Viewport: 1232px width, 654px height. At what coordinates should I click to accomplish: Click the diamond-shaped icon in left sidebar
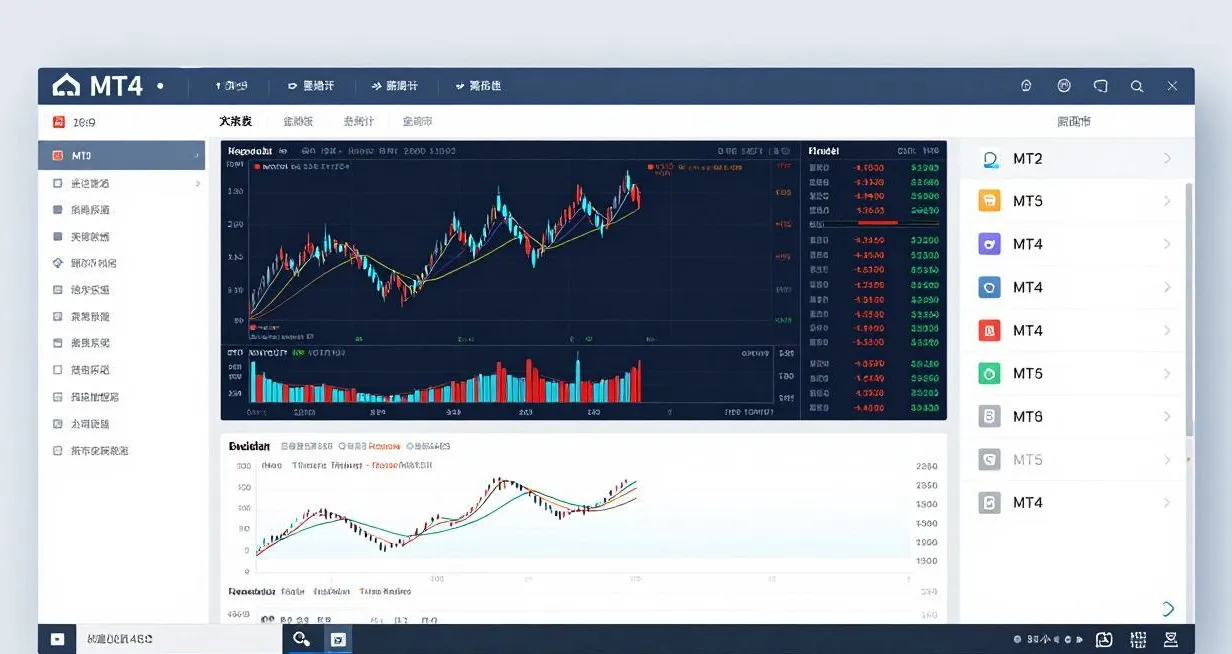[58, 263]
